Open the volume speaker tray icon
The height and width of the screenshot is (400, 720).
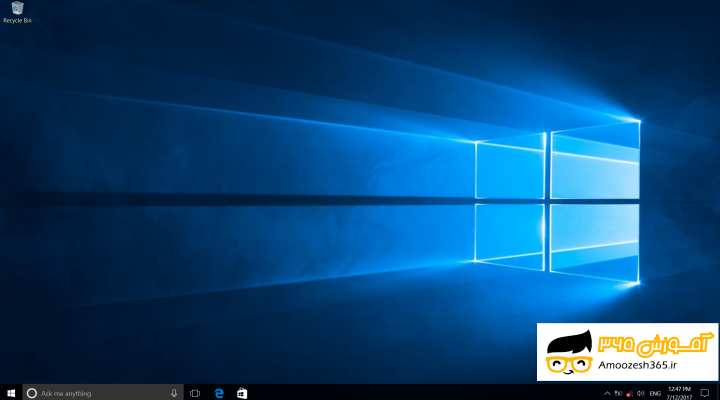click(x=641, y=393)
